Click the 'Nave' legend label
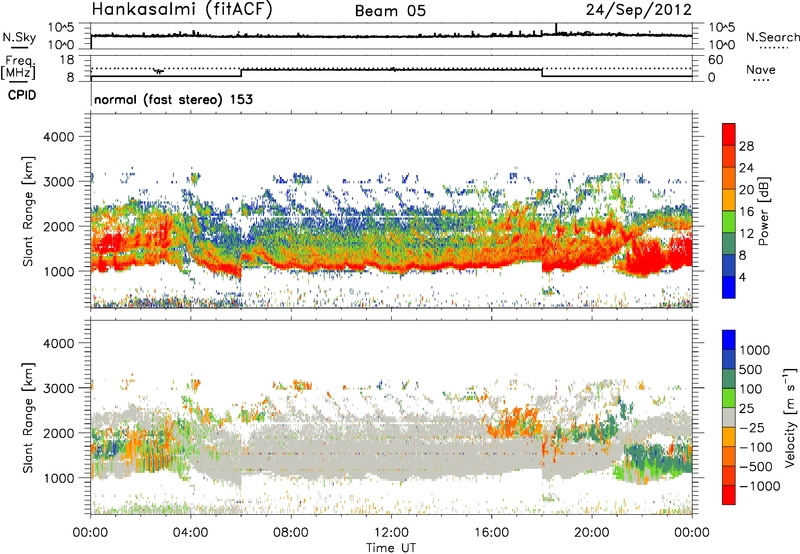 click(761, 70)
